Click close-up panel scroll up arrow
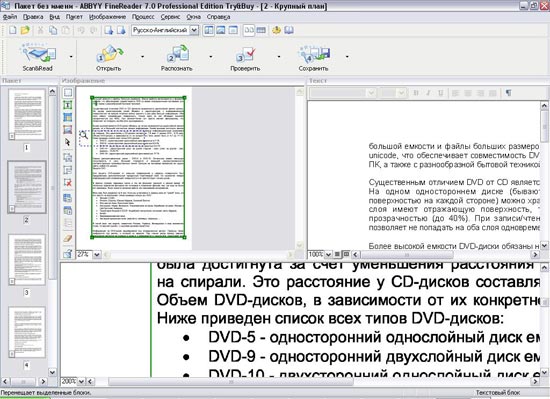Image resolution: width=550 pixels, height=399 pixels. click(x=544, y=268)
